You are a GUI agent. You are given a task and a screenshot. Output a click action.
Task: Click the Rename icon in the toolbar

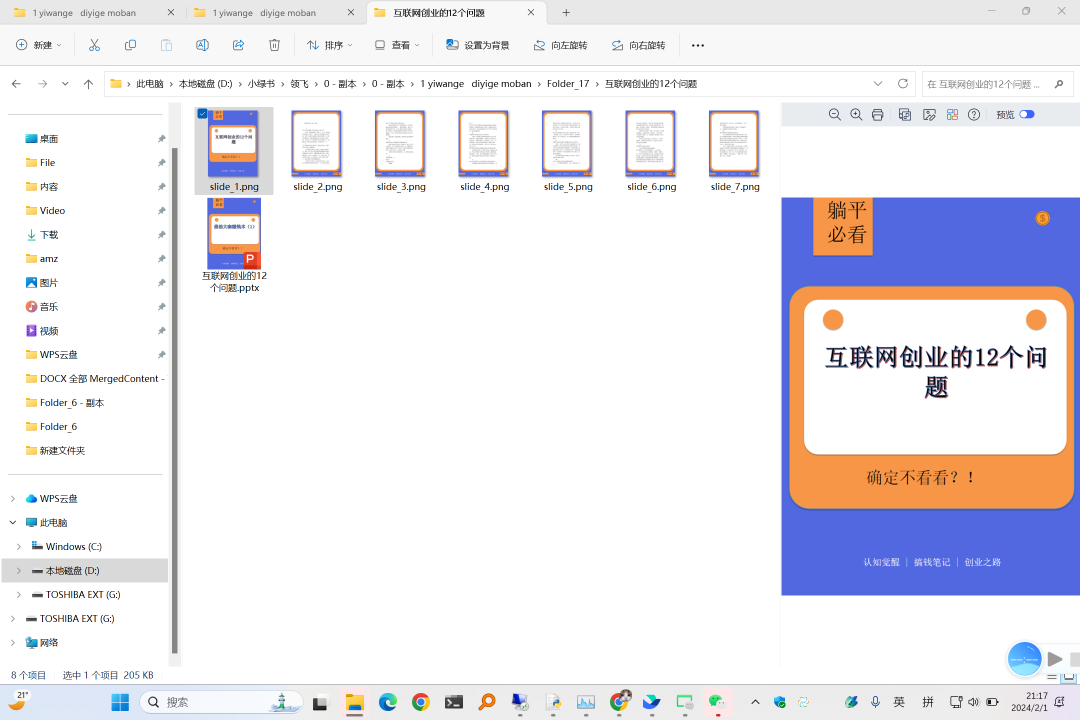(x=202, y=45)
